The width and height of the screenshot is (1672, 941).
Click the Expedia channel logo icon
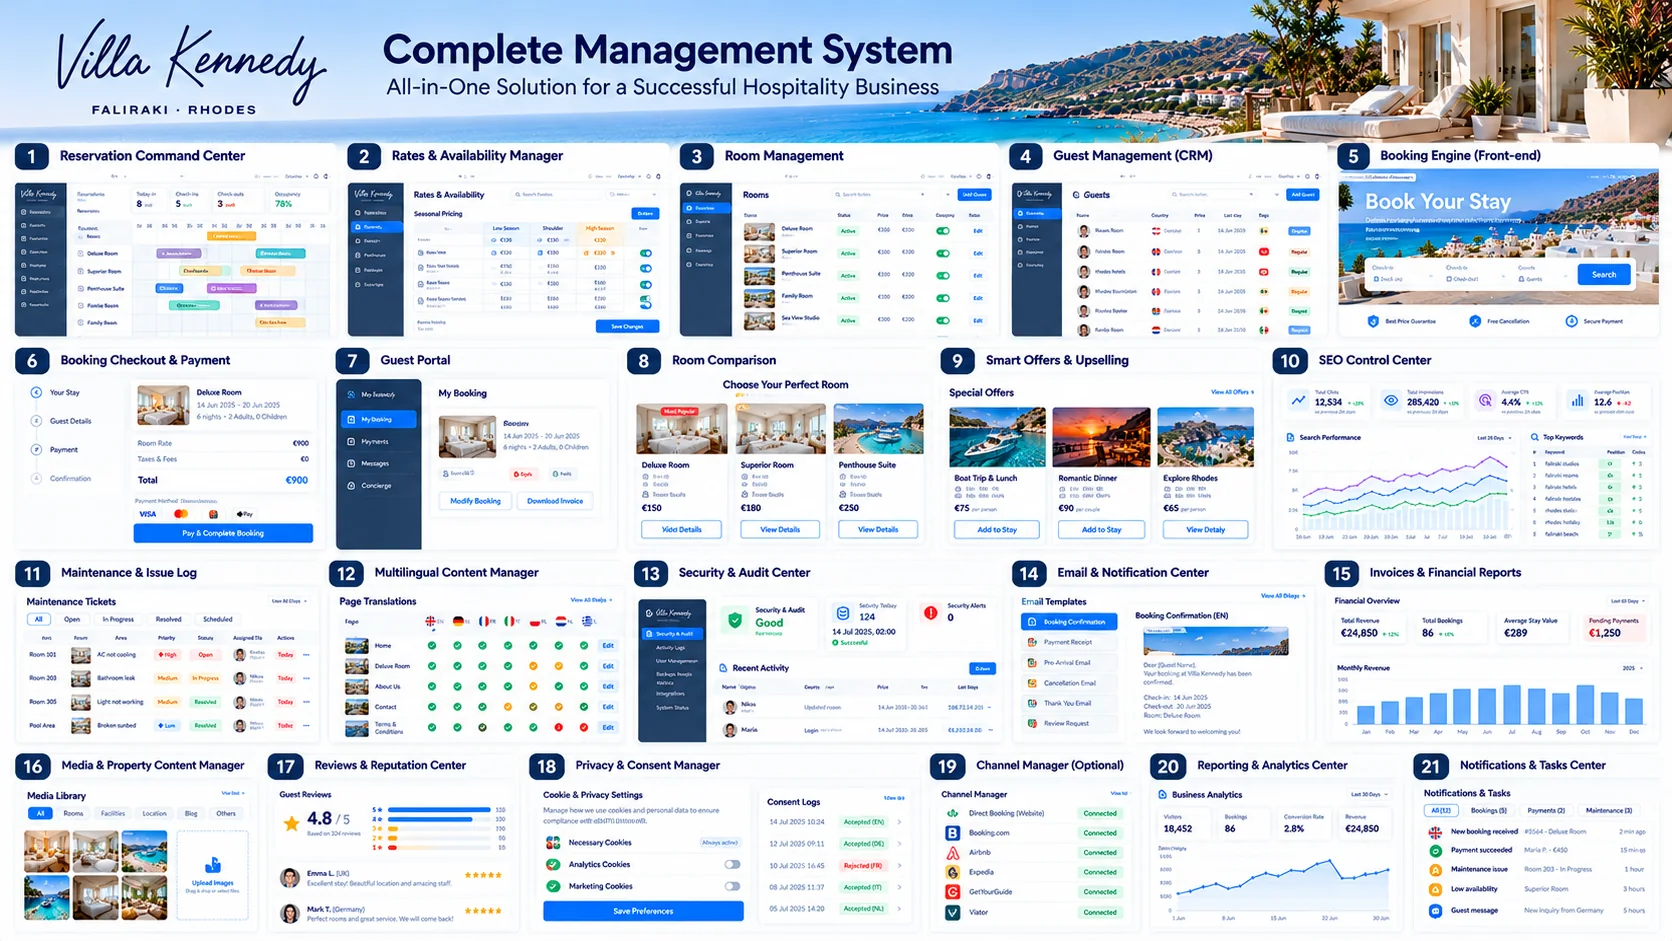click(x=952, y=872)
